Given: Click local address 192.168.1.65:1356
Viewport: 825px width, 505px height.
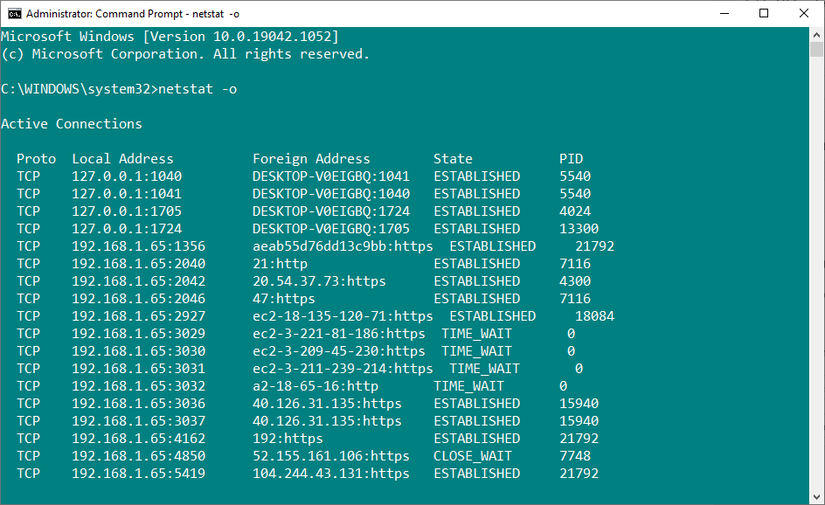Looking at the screenshot, I should click(138, 246).
